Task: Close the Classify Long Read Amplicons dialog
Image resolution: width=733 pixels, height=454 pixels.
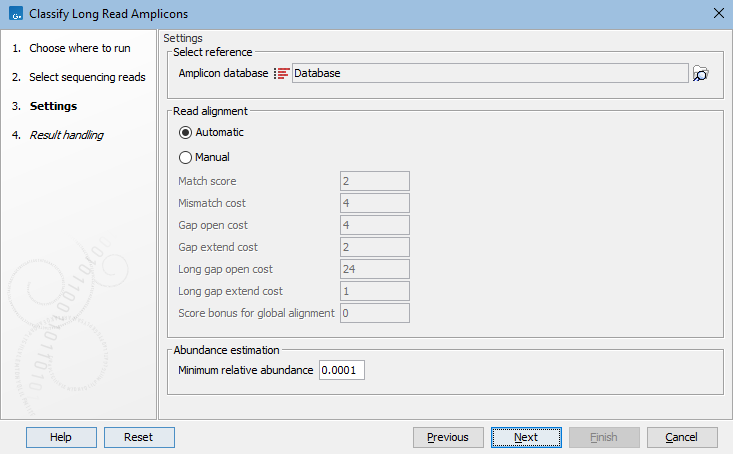Action: [717, 14]
